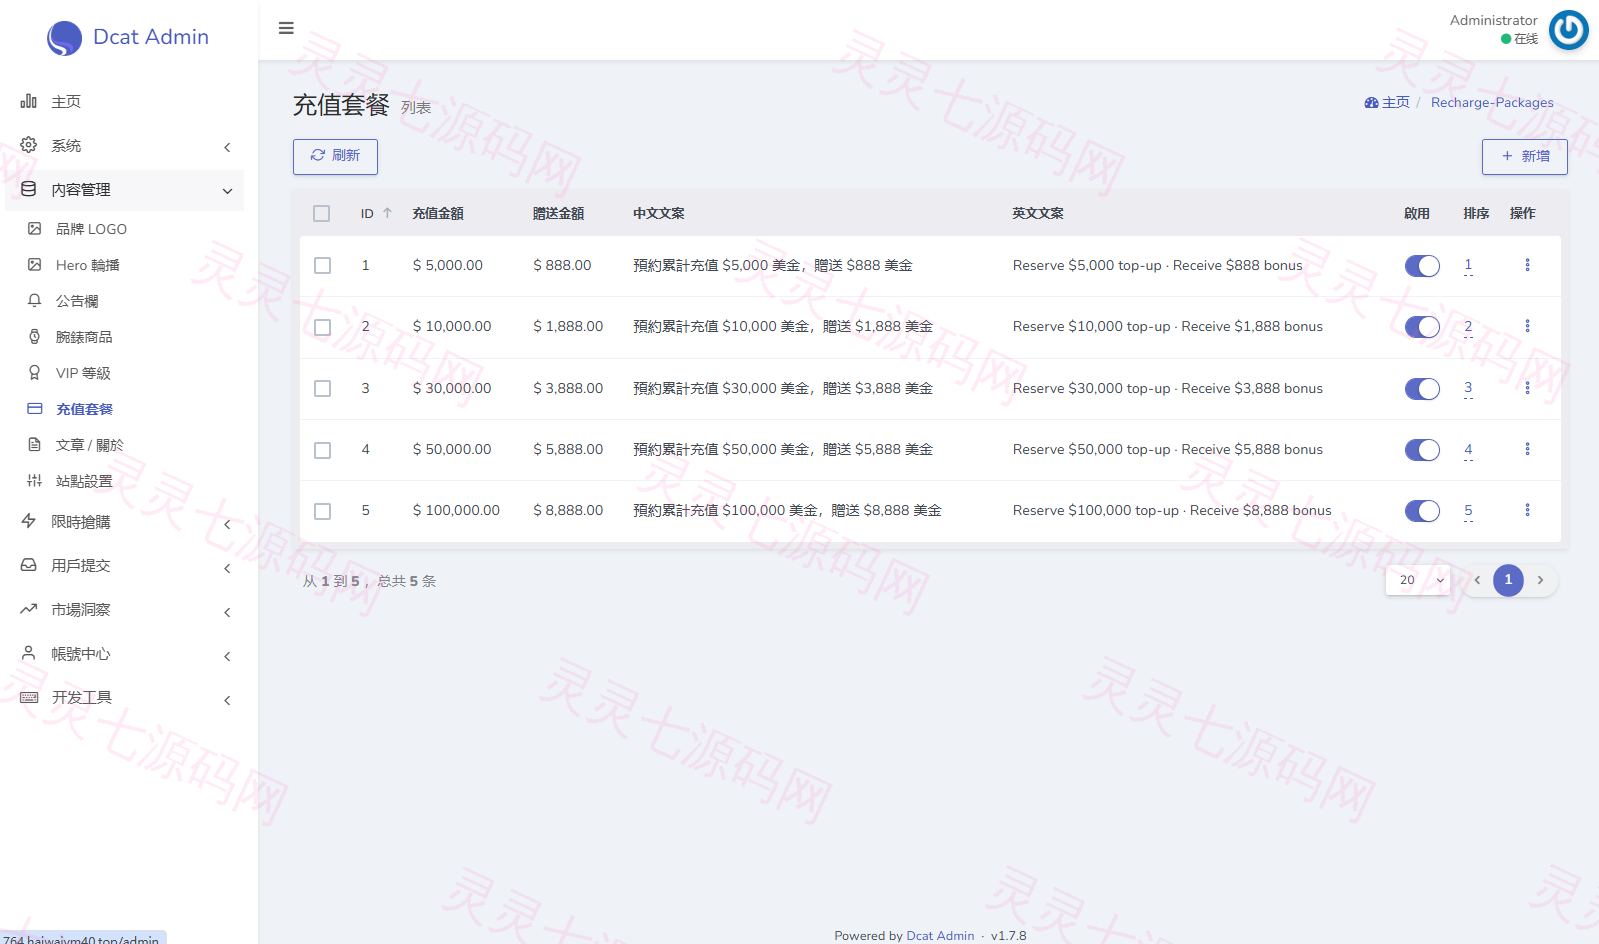1599x944 pixels.
Task: Select checkbox for ID 1 row
Action: [x=322, y=265]
